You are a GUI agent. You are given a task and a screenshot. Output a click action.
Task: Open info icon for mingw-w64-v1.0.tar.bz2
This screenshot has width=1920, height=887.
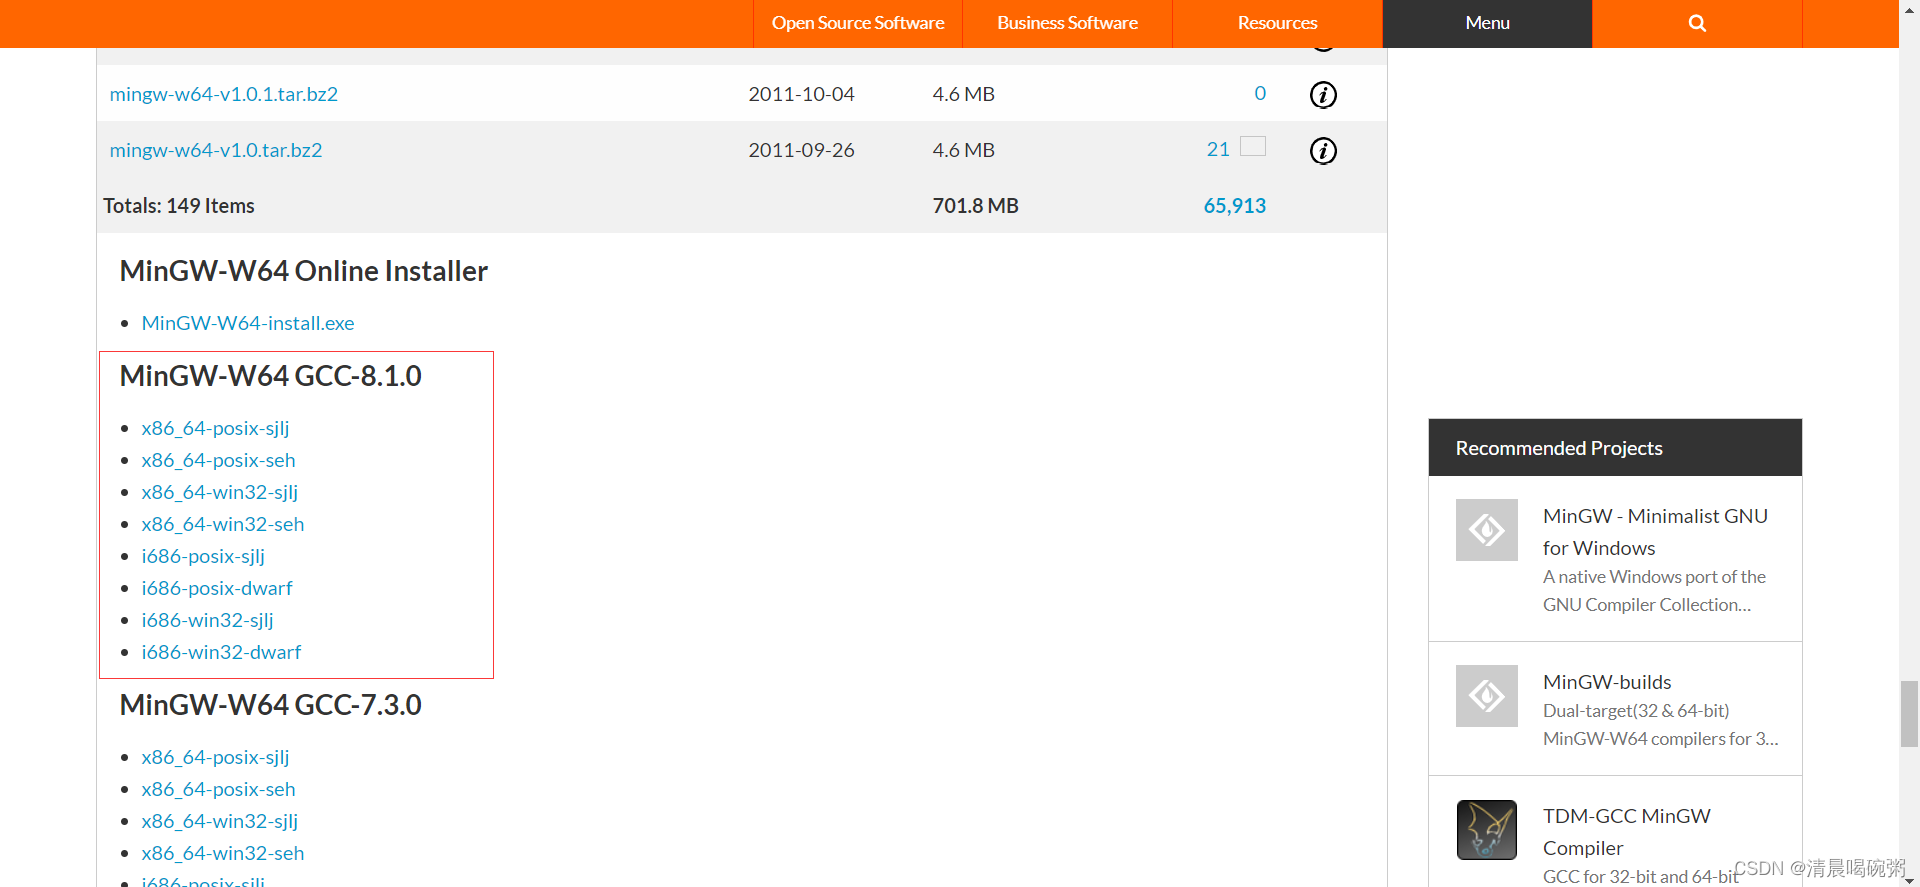pos(1323,151)
